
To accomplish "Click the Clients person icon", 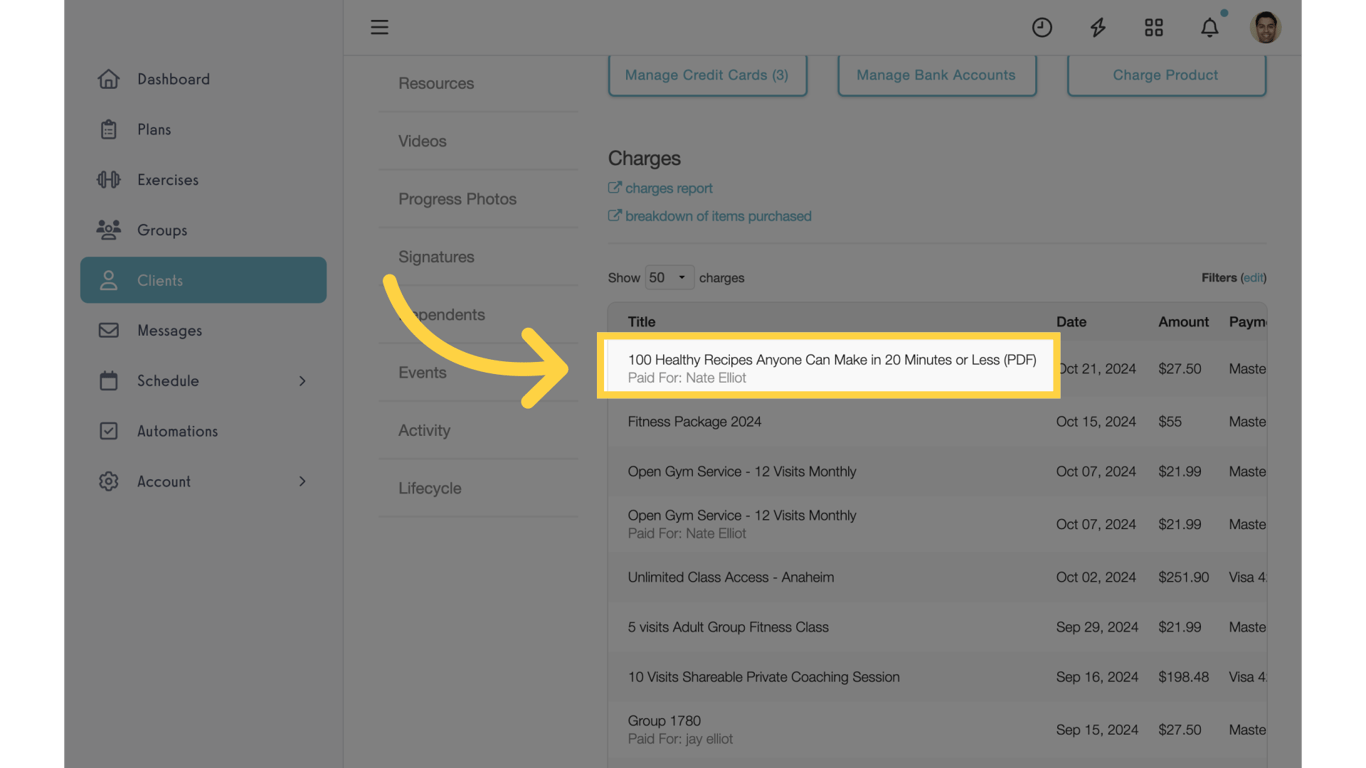I will [108, 280].
